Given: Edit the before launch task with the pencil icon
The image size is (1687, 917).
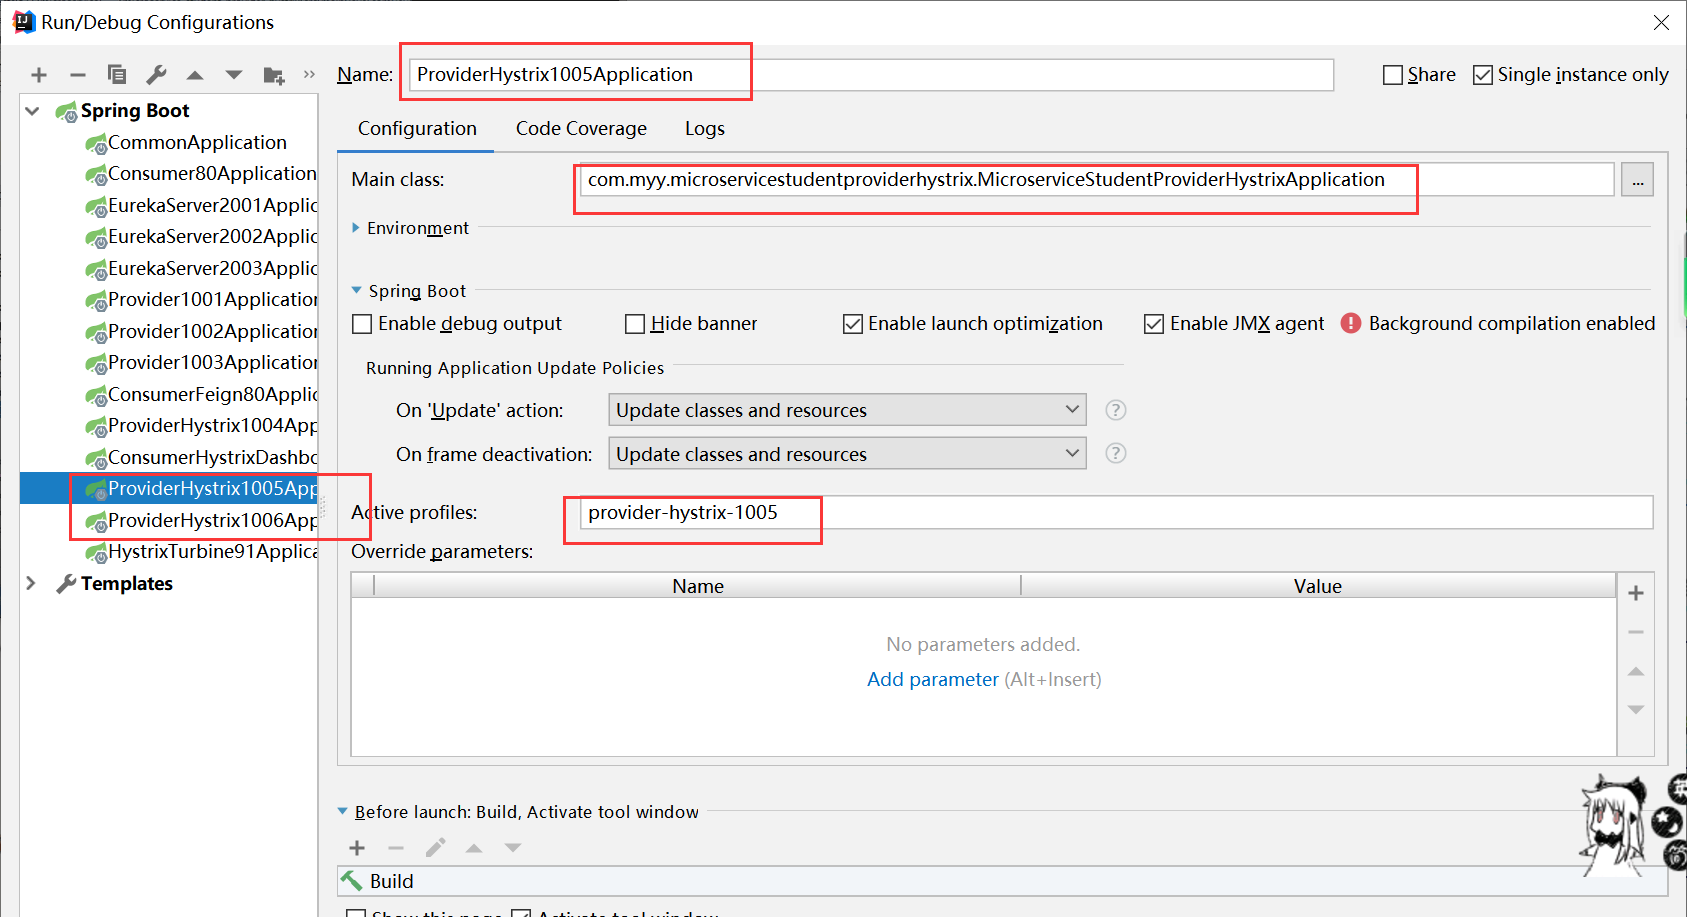Looking at the screenshot, I should (x=435, y=848).
